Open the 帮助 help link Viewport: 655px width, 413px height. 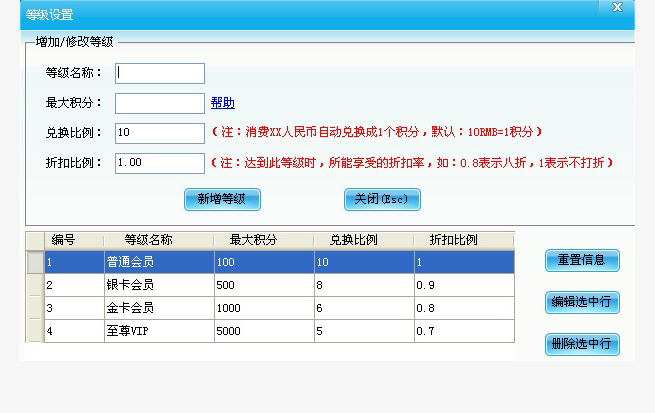(x=222, y=103)
